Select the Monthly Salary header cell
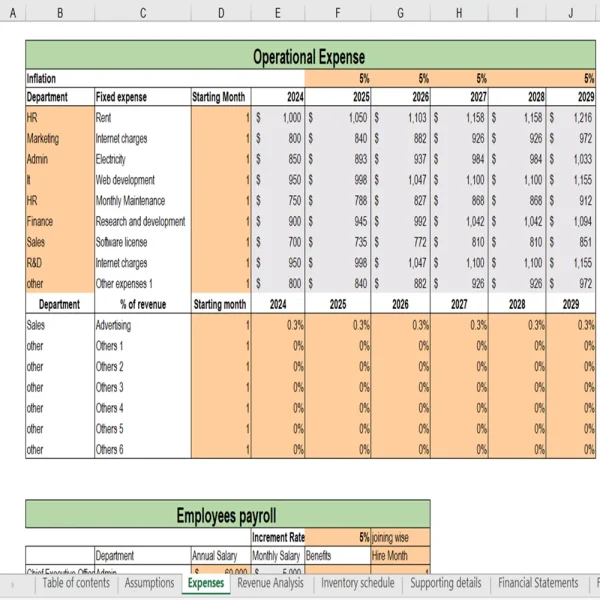Image resolution: width=600 pixels, height=600 pixels. tap(278, 555)
